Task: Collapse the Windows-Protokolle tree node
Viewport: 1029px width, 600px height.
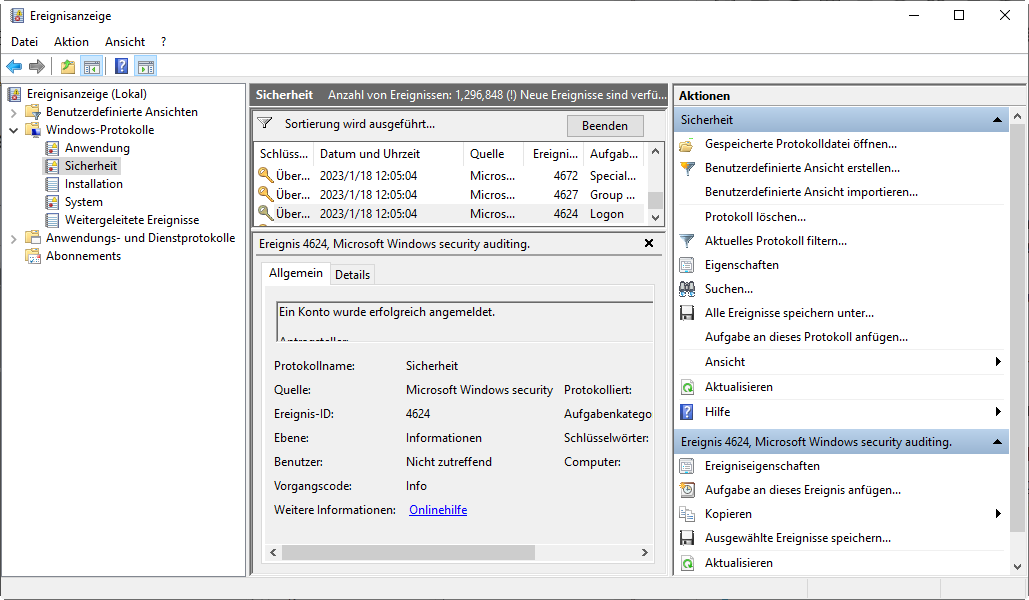Action: coord(14,130)
